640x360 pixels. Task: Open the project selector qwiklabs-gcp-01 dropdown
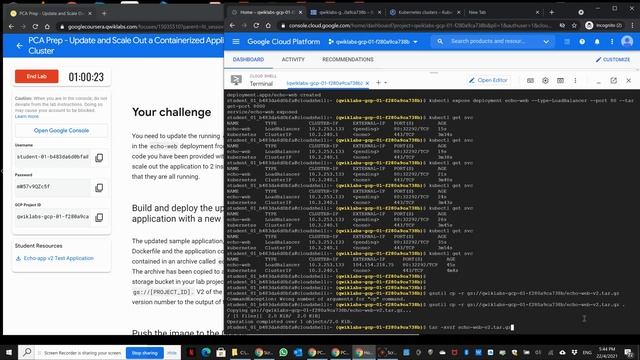point(373,42)
